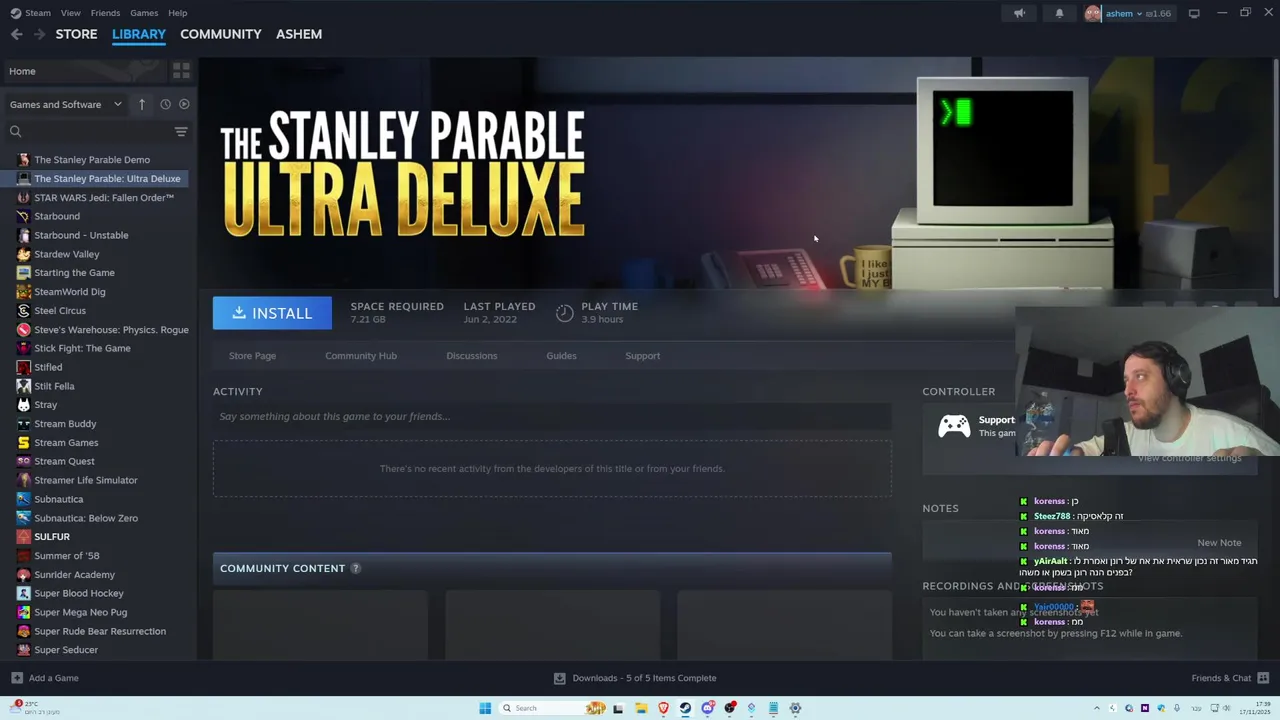Click ashem profile avatar

click(x=1093, y=13)
